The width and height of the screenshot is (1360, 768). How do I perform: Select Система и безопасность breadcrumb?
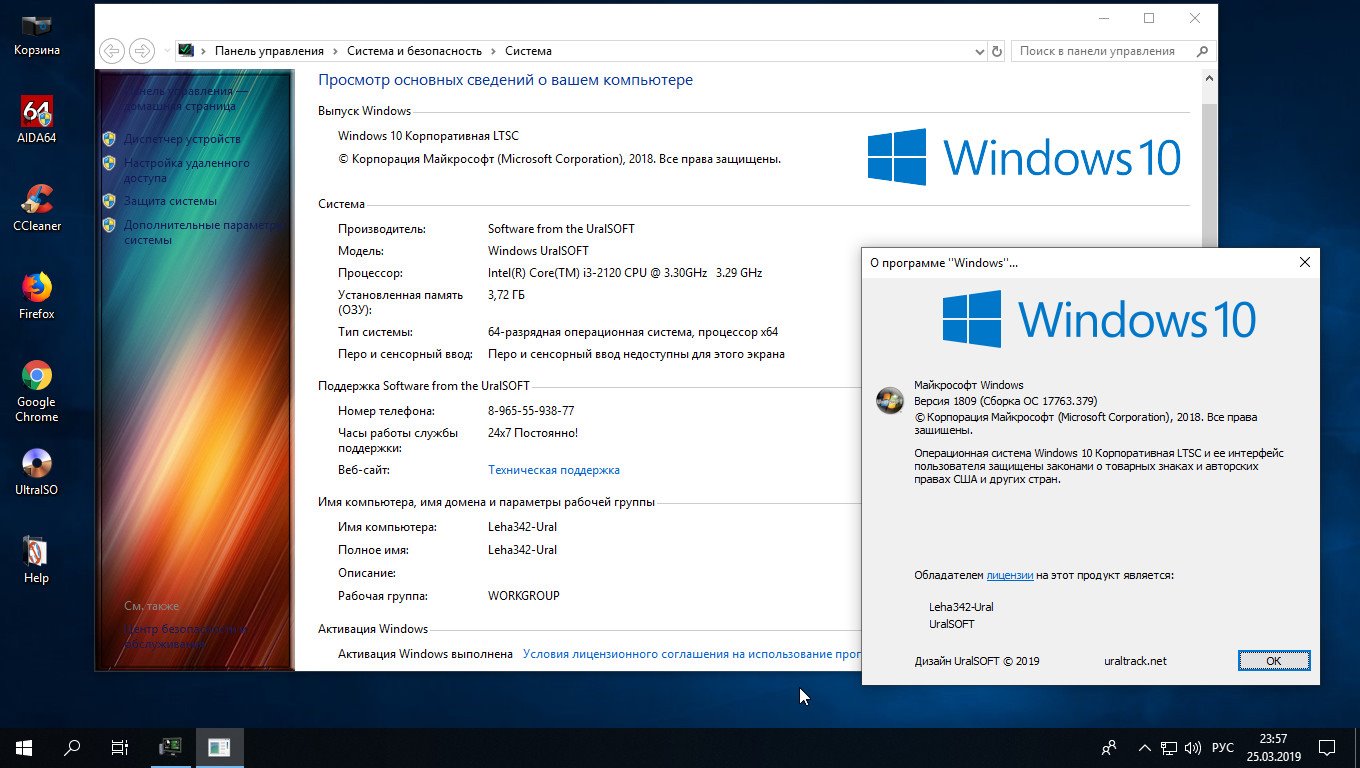click(x=414, y=51)
